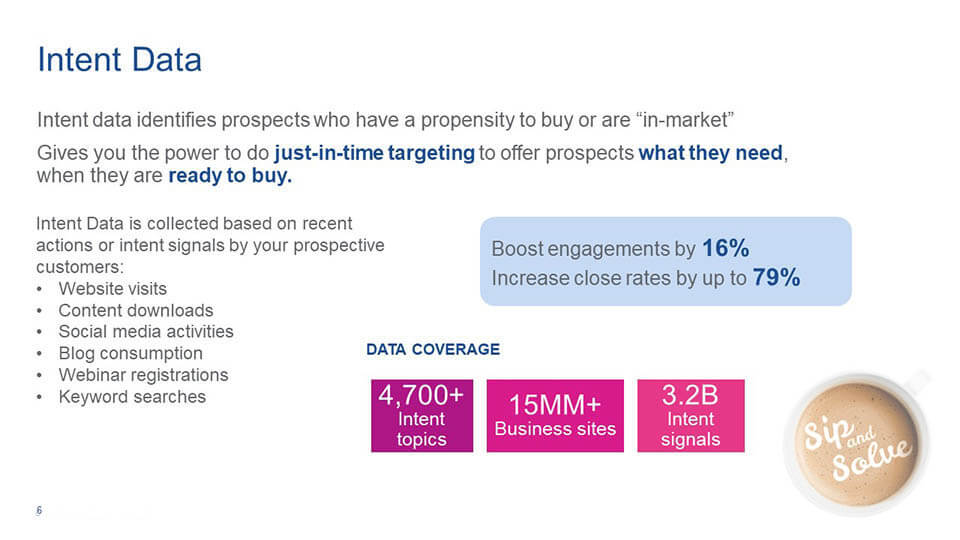Screen dimensions: 960x540
Task: Select the "4,700+ Intent topics" box
Action: tap(421, 415)
